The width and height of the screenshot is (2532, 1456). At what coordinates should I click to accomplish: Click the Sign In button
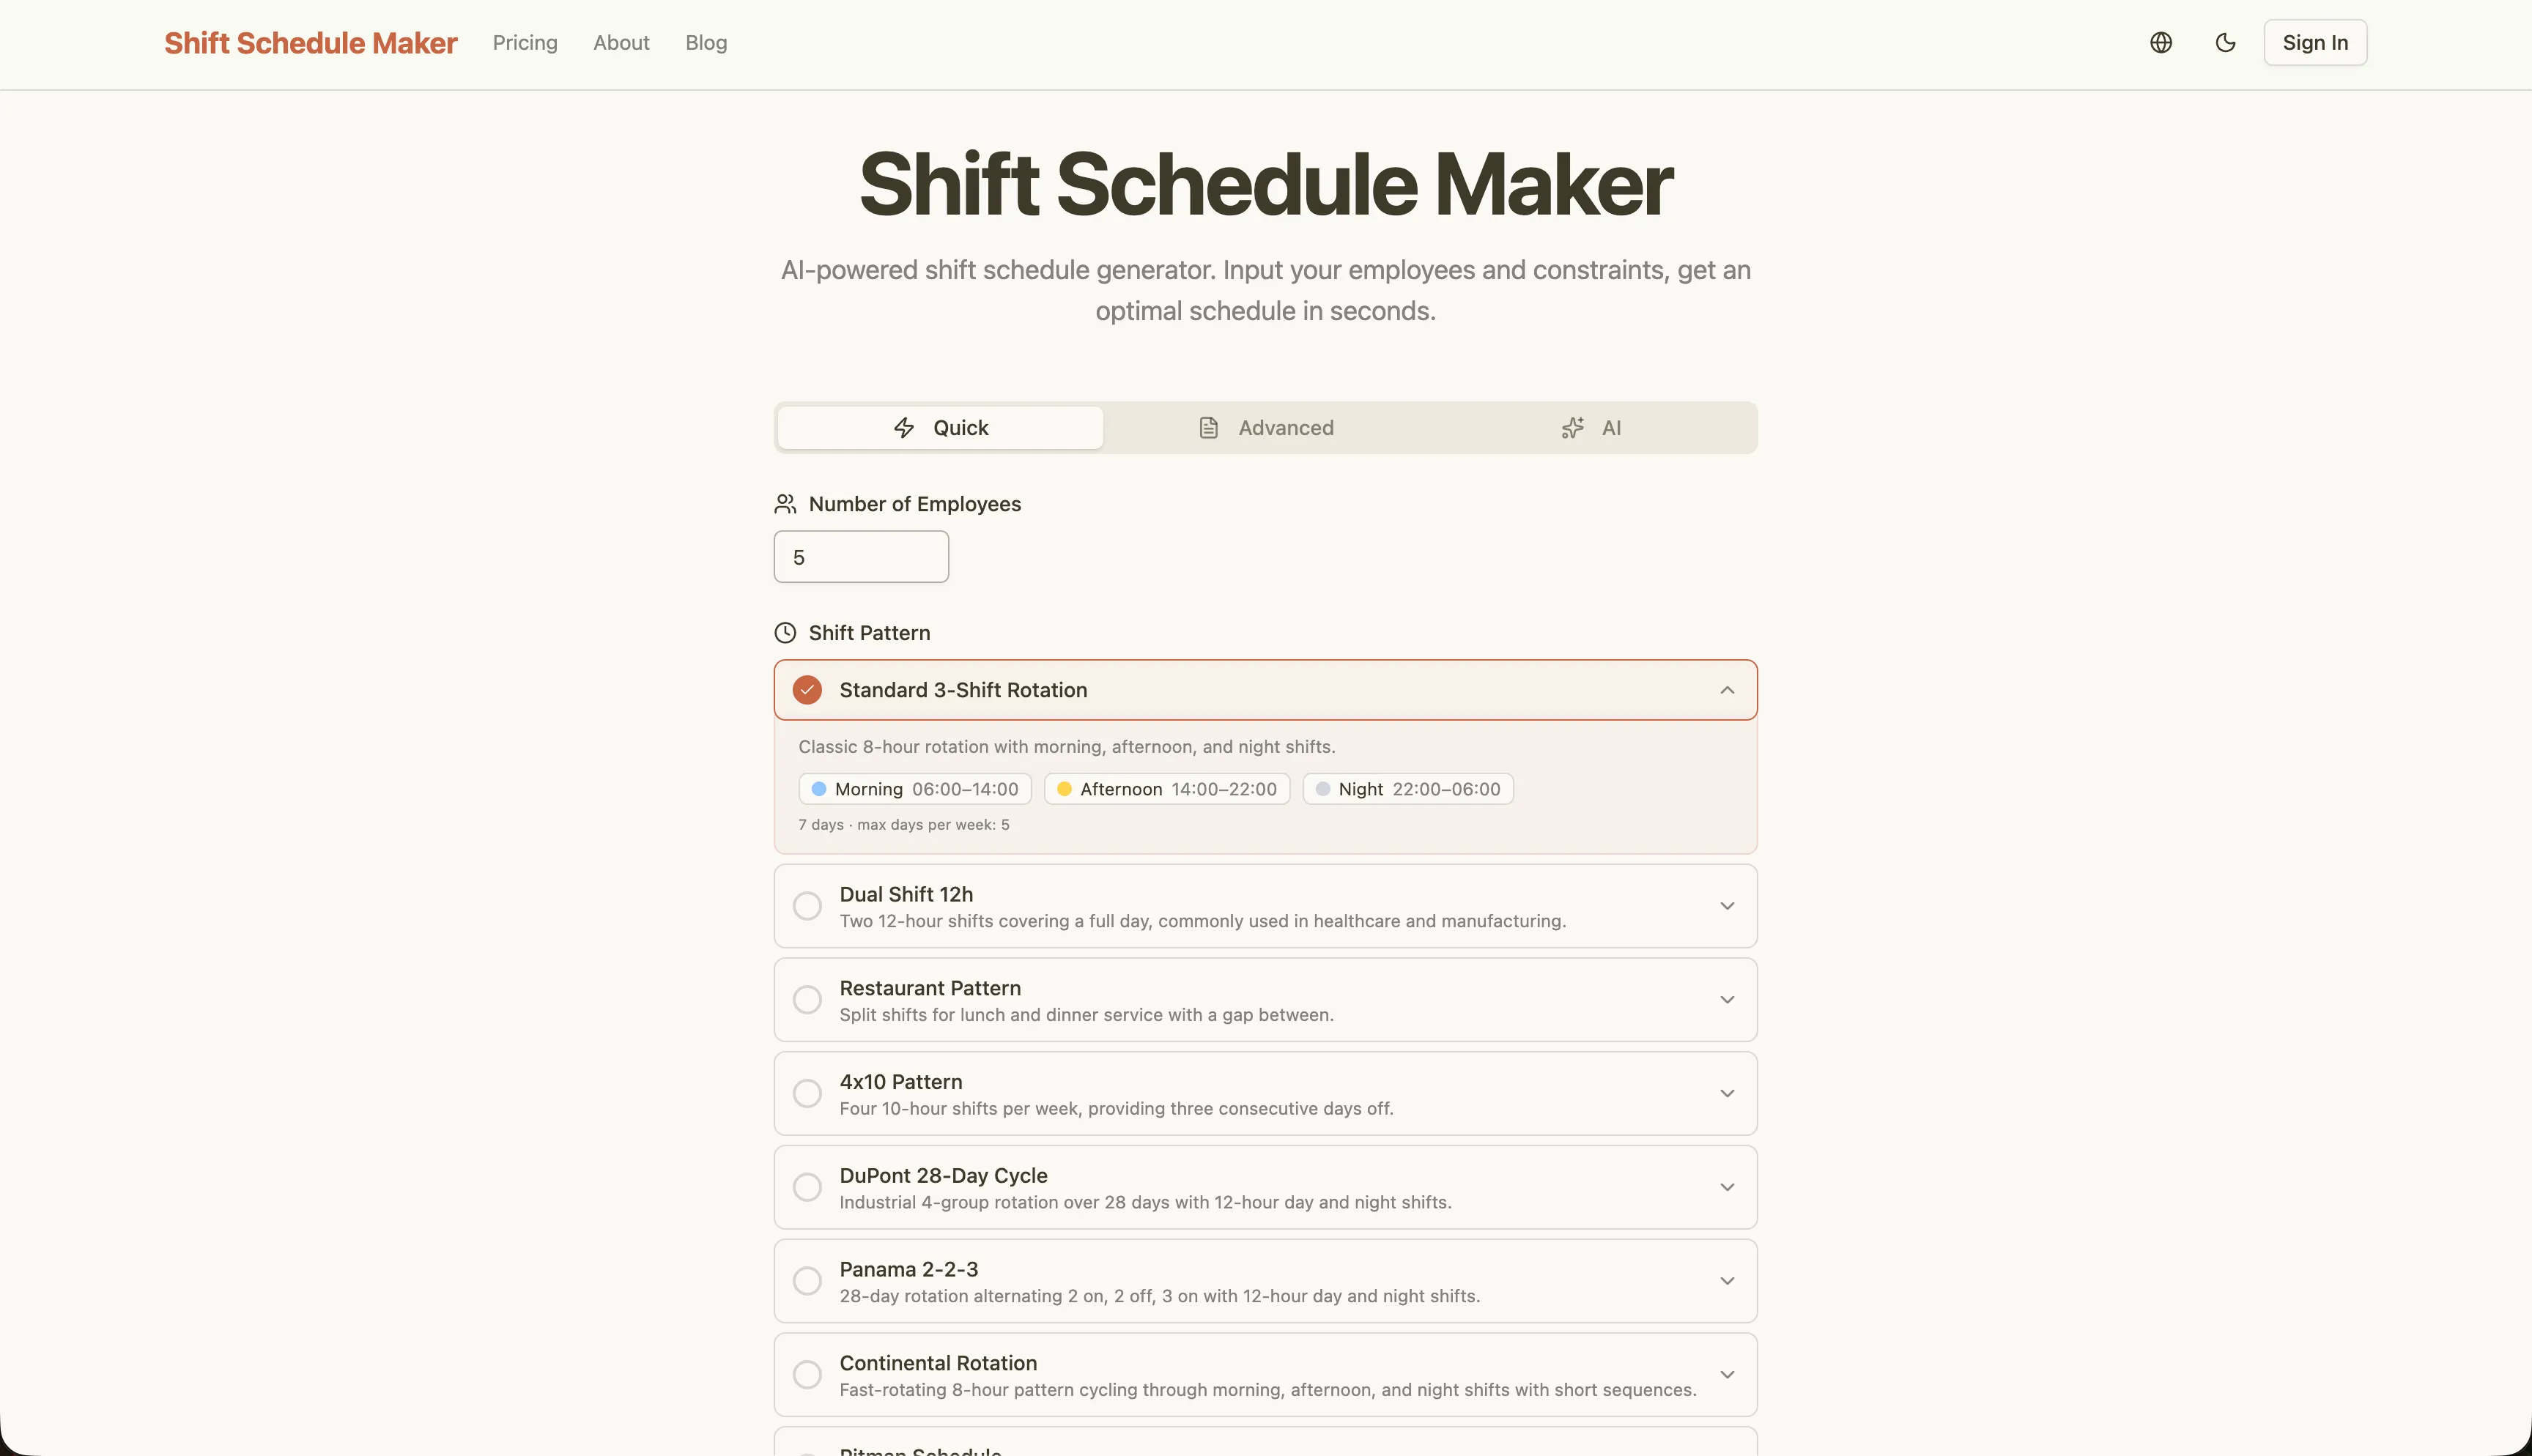[2314, 42]
